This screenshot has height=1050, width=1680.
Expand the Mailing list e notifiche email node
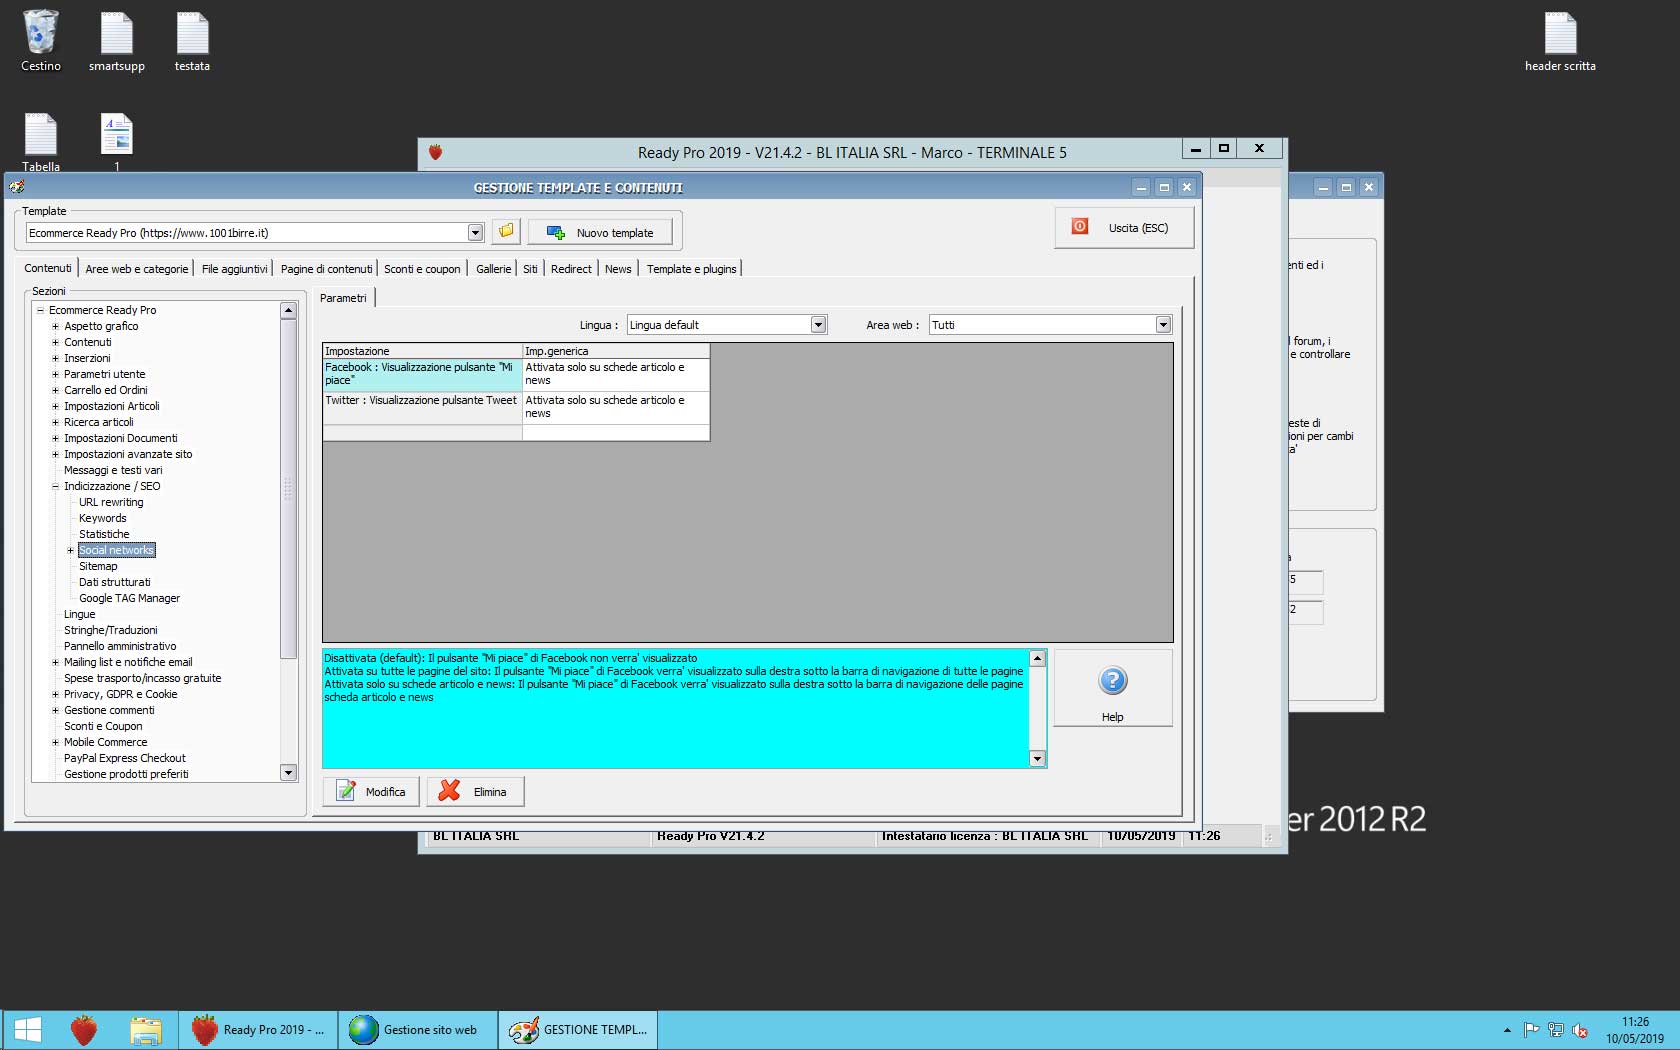pyautogui.click(x=56, y=662)
